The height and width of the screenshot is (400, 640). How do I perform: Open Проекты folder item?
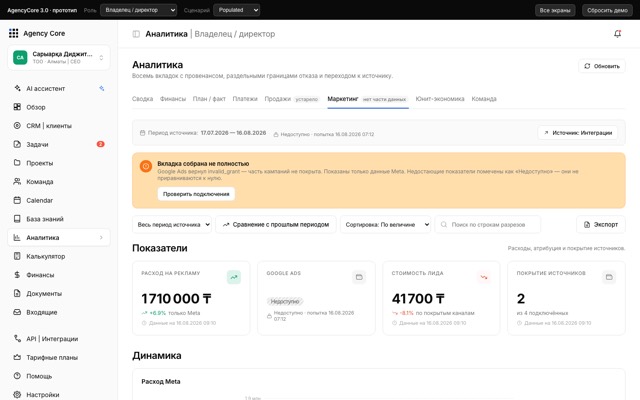[59, 163]
